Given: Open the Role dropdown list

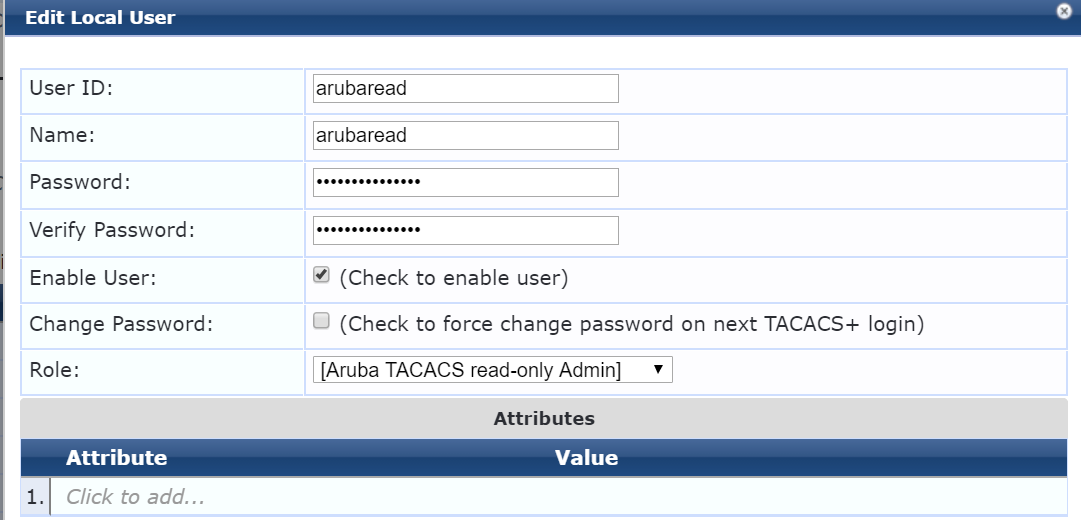Looking at the screenshot, I should [x=492, y=370].
